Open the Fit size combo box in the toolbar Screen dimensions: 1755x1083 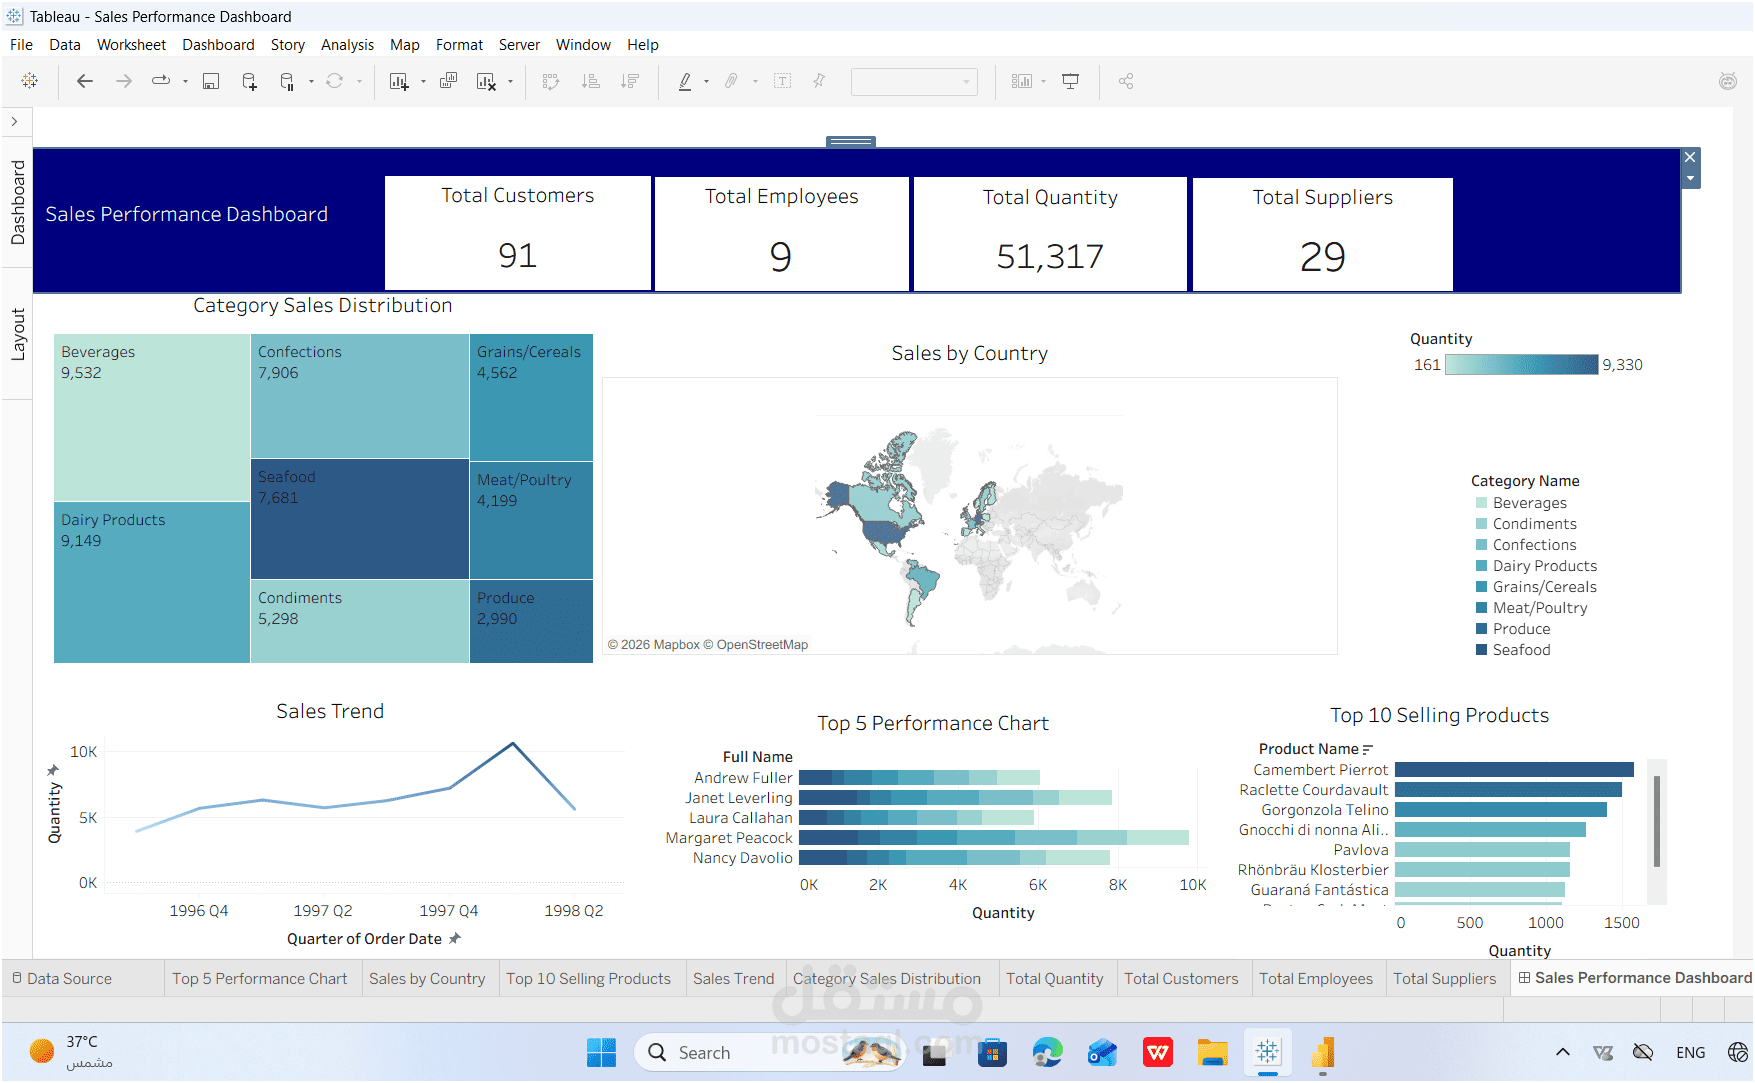(x=914, y=82)
